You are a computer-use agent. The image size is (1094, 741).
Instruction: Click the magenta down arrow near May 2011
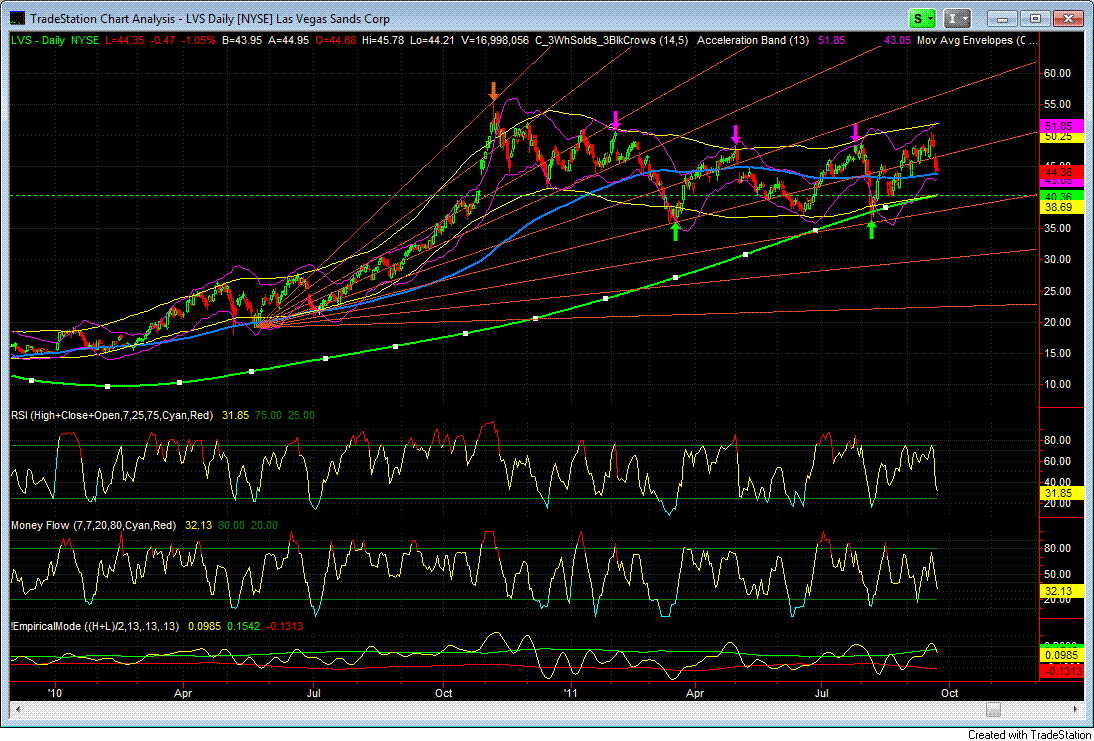click(x=735, y=135)
